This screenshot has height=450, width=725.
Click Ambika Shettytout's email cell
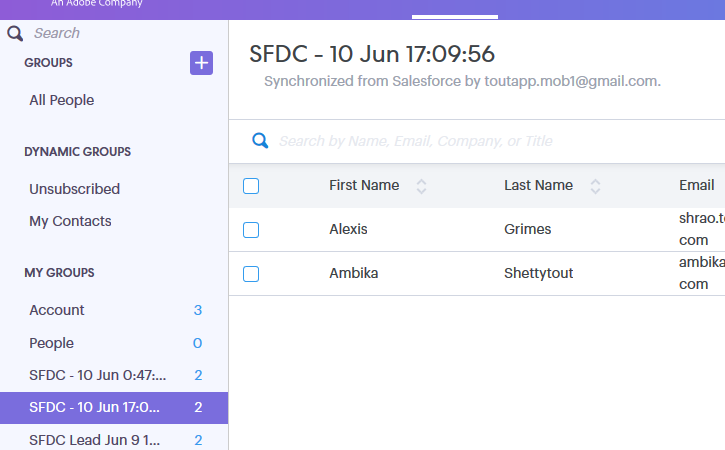pos(701,273)
